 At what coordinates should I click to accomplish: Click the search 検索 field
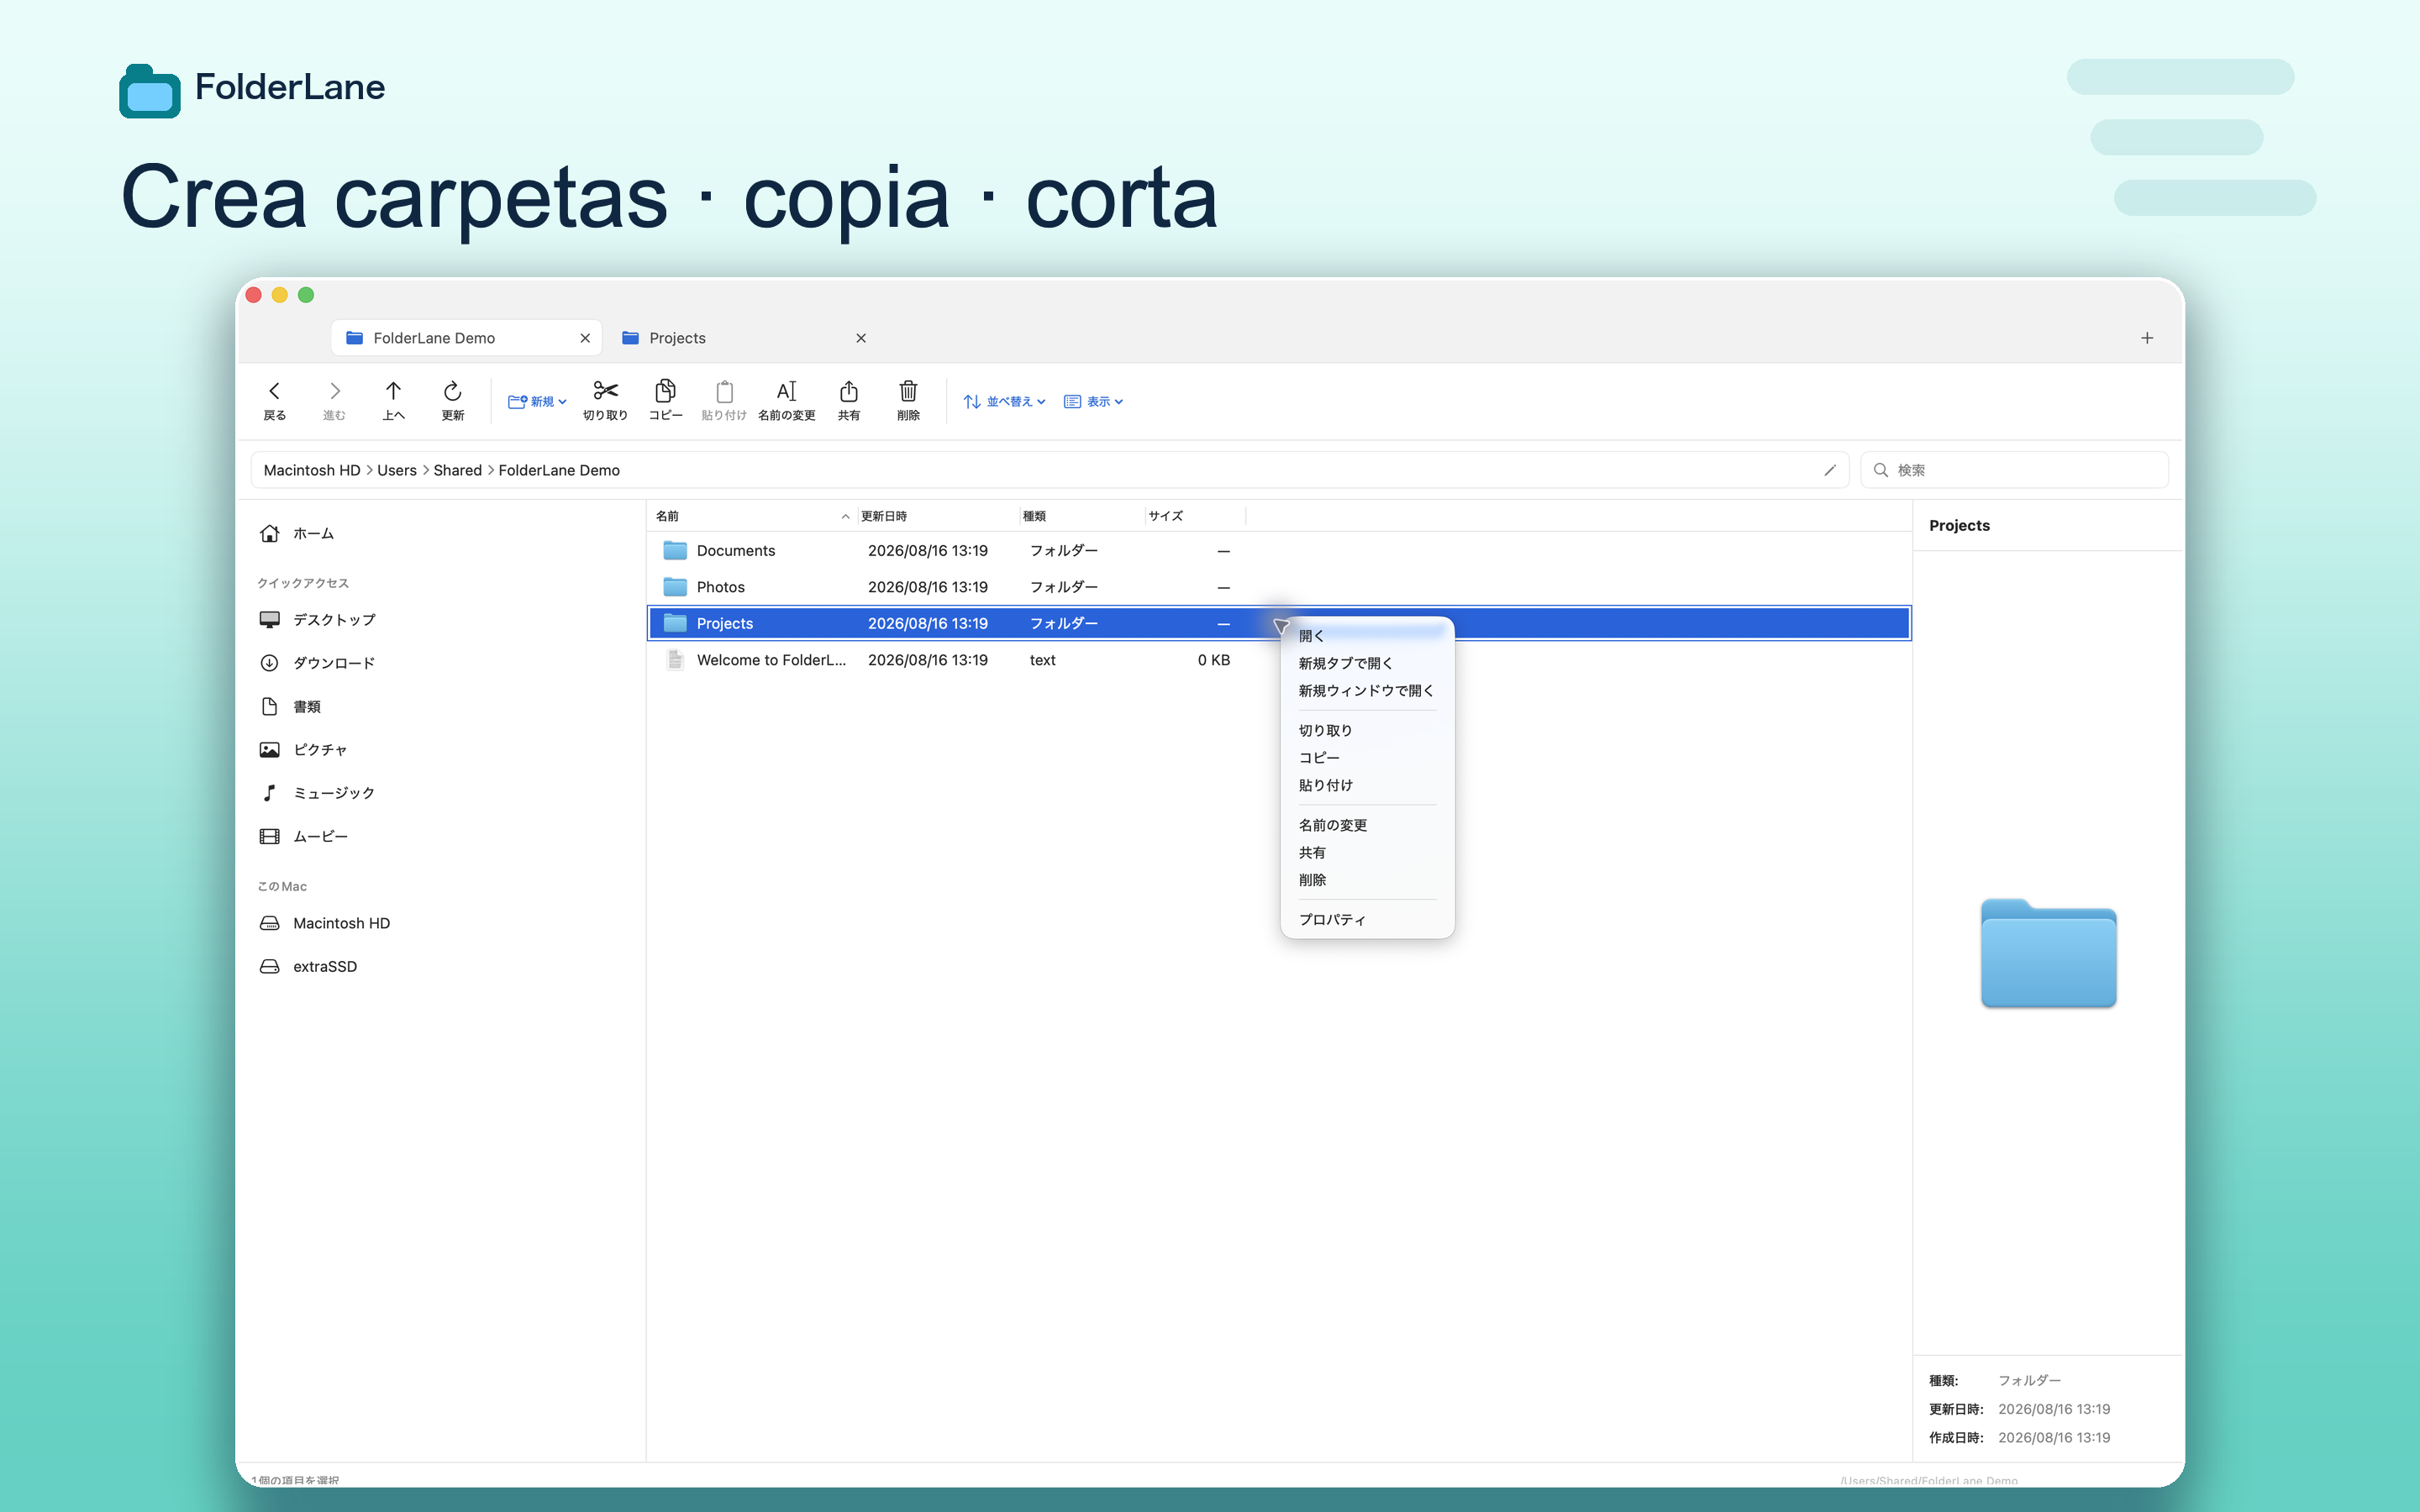click(x=2014, y=470)
